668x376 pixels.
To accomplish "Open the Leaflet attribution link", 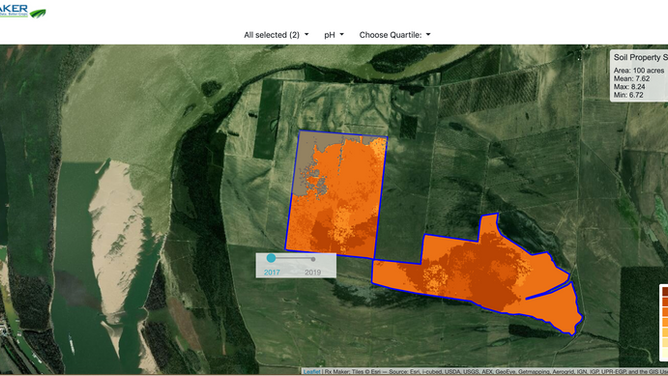I will [312, 372].
